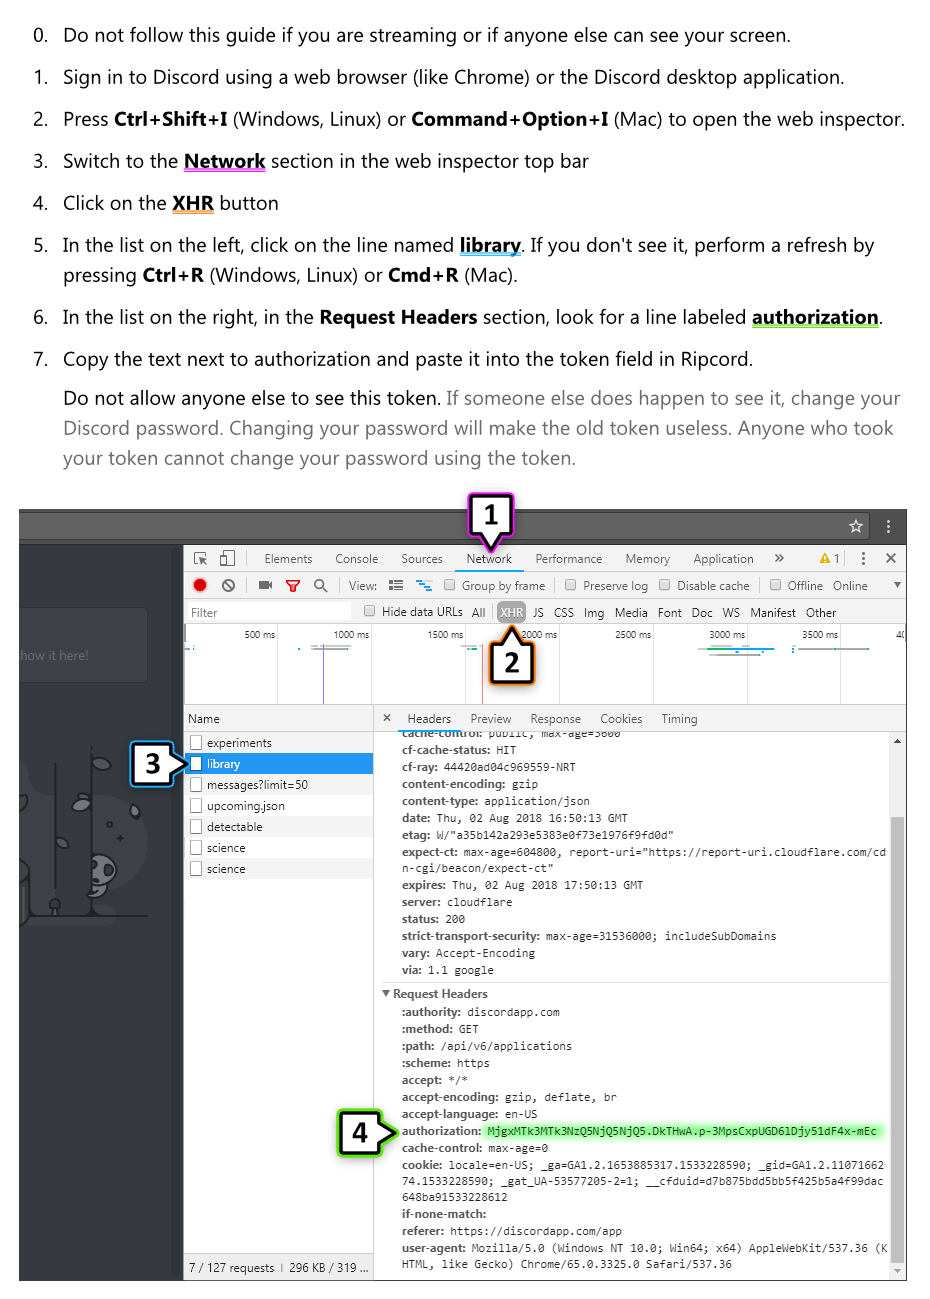The height and width of the screenshot is (1299, 930).
Task: Click the warning count indicator
Action: [x=830, y=558]
